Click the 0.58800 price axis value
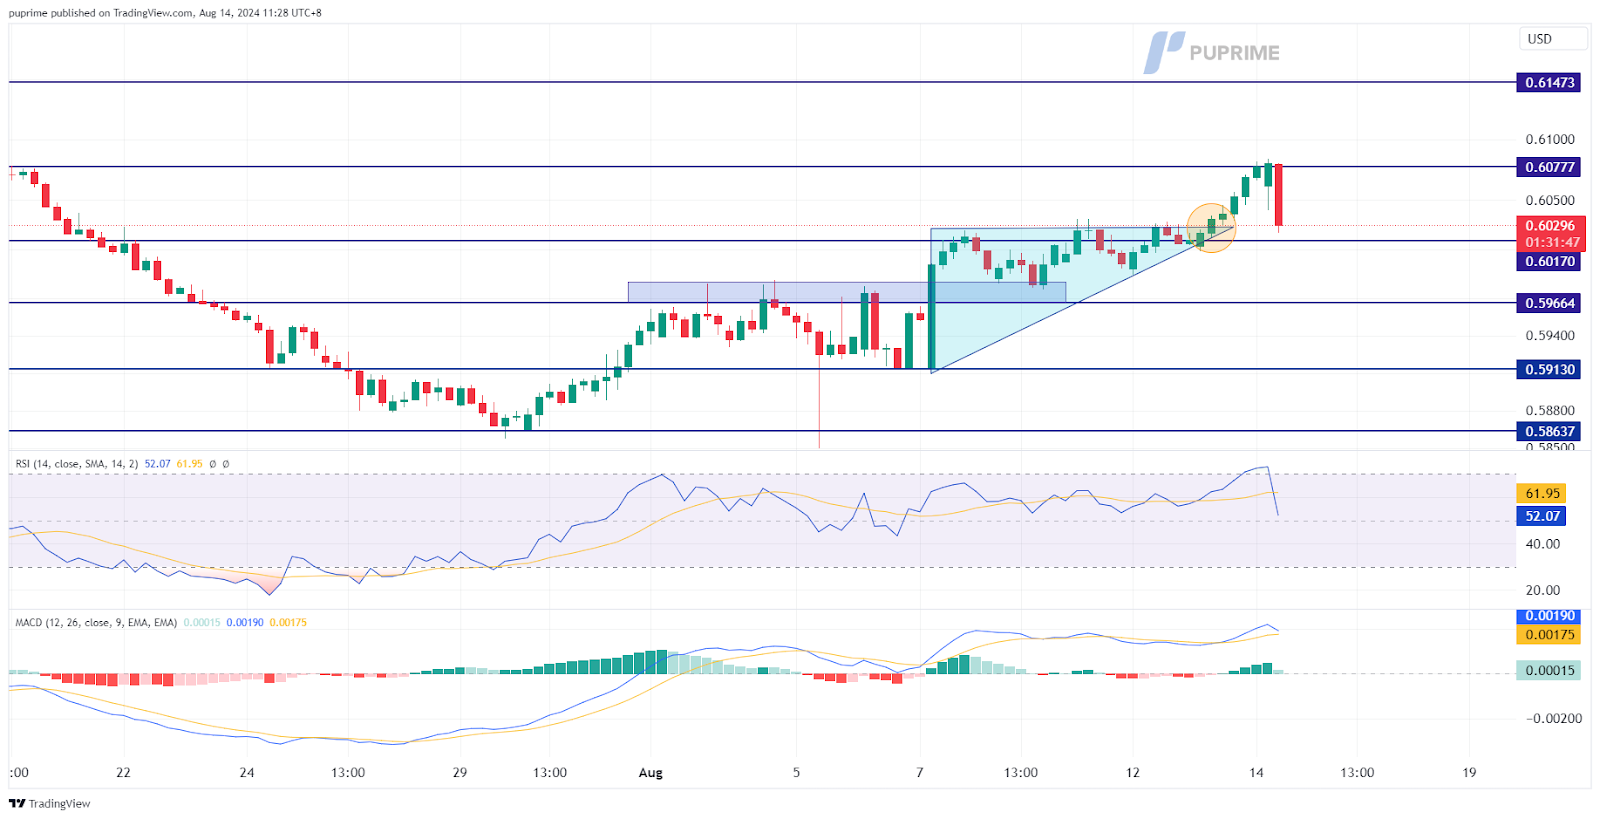 1550,411
